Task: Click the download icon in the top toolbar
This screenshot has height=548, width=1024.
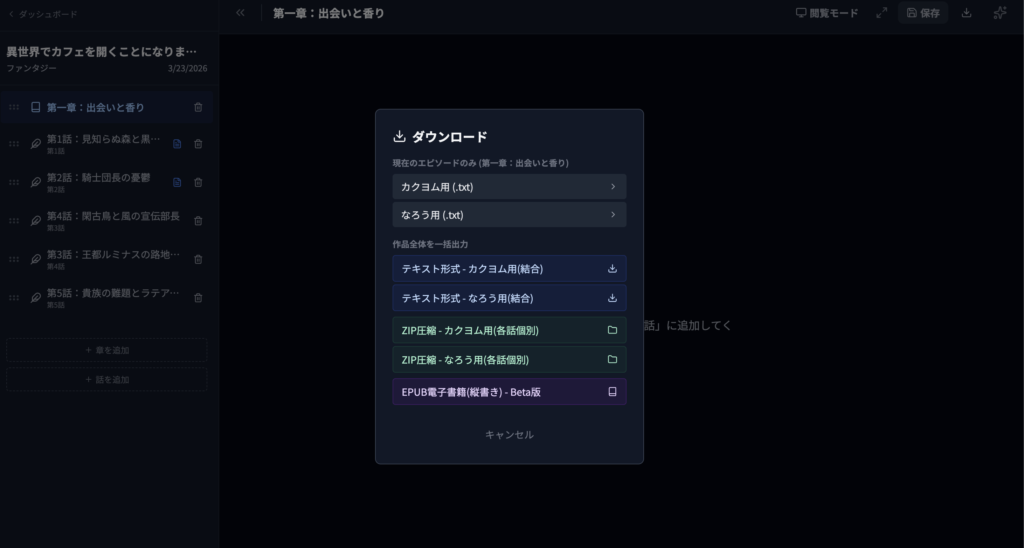Action: pyautogui.click(x=966, y=13)
